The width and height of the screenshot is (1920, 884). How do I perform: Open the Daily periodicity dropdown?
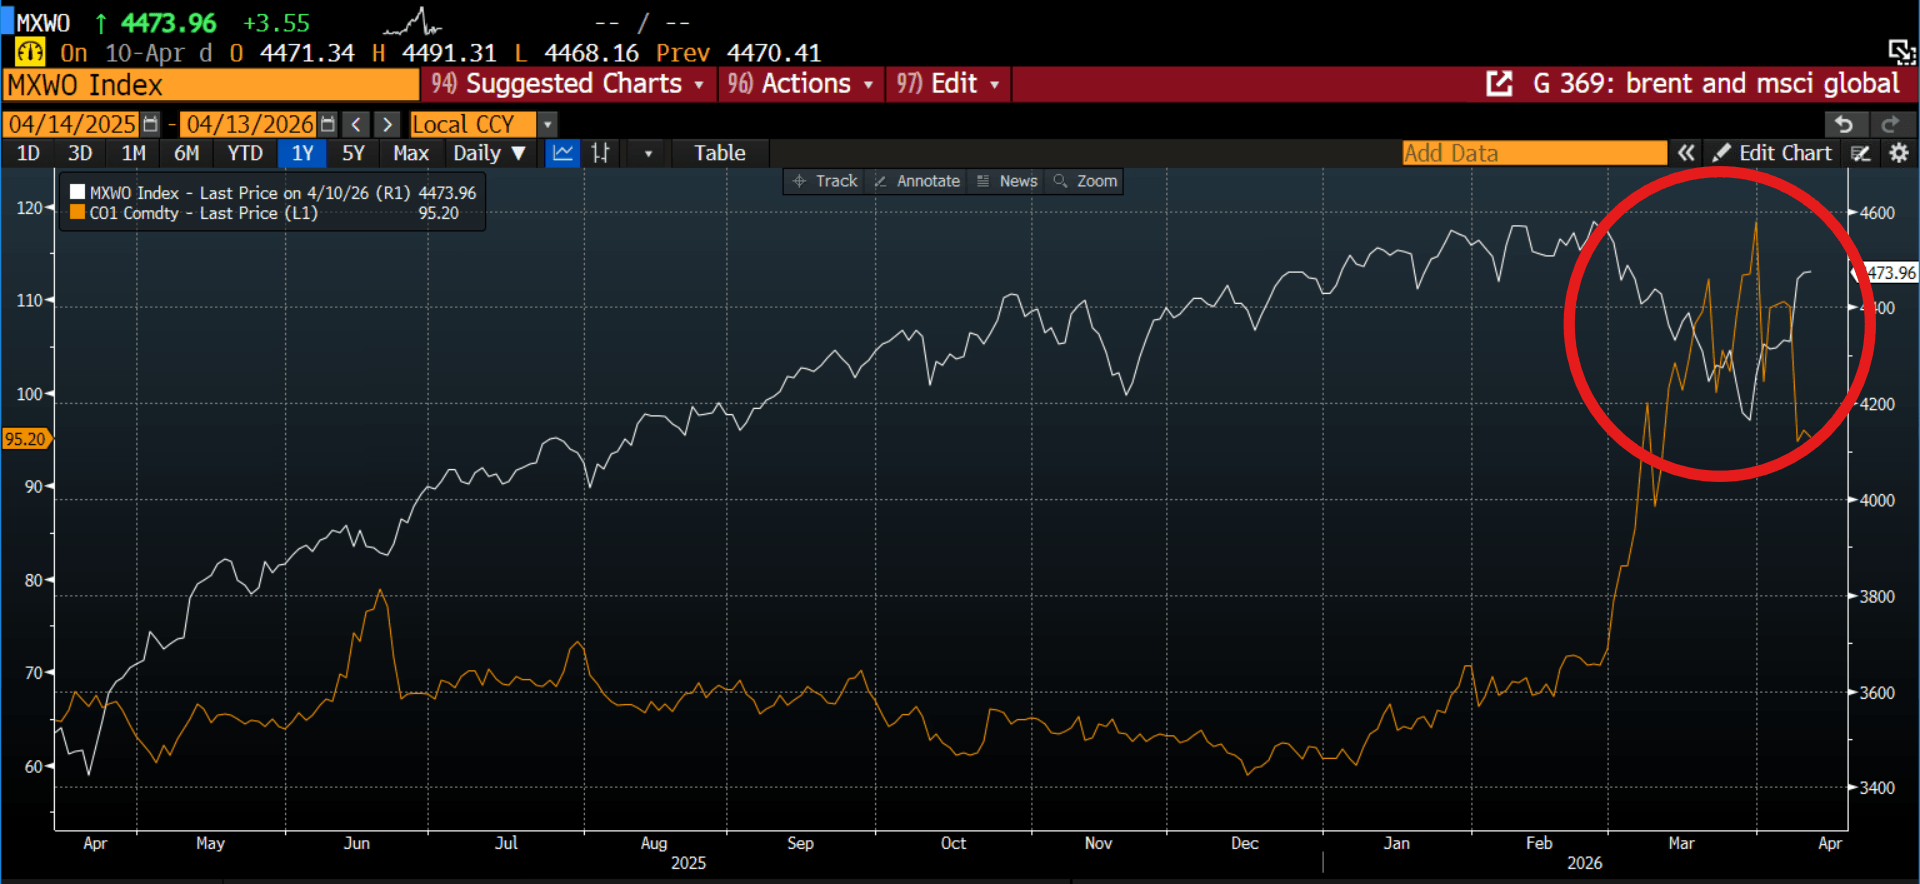click(x=489, y=153)
